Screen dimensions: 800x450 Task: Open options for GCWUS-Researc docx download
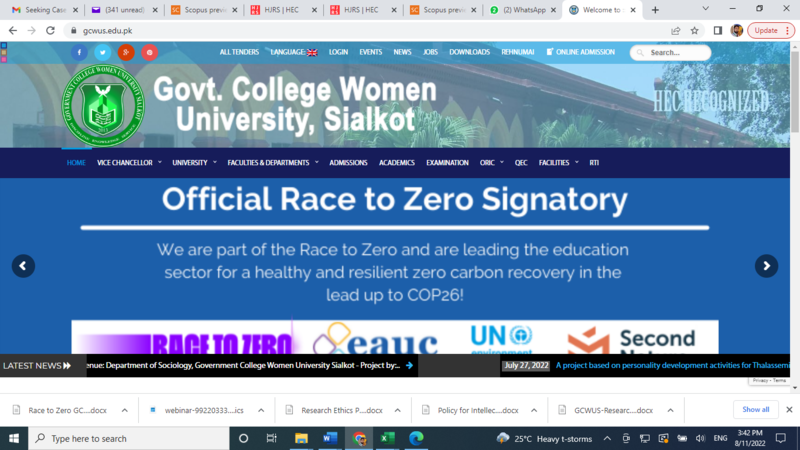pos(670,410)
